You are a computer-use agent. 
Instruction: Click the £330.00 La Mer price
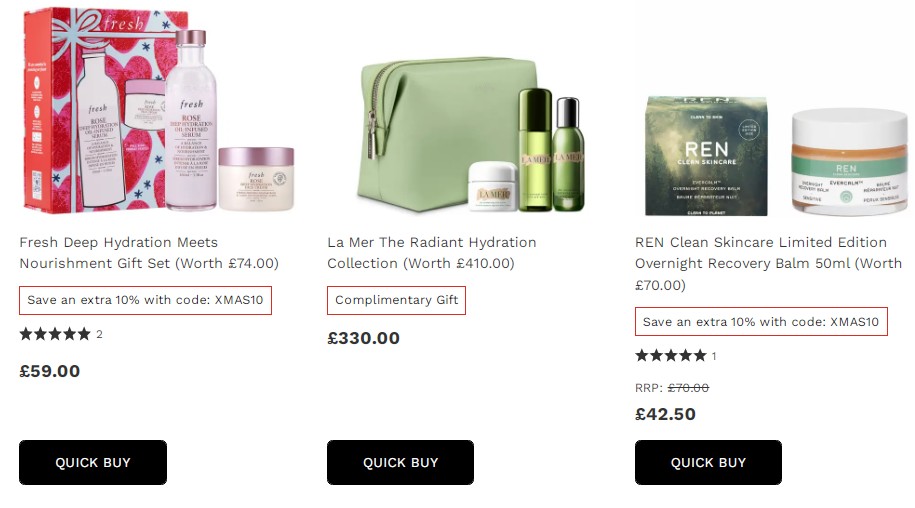click(x=364, y=338)
